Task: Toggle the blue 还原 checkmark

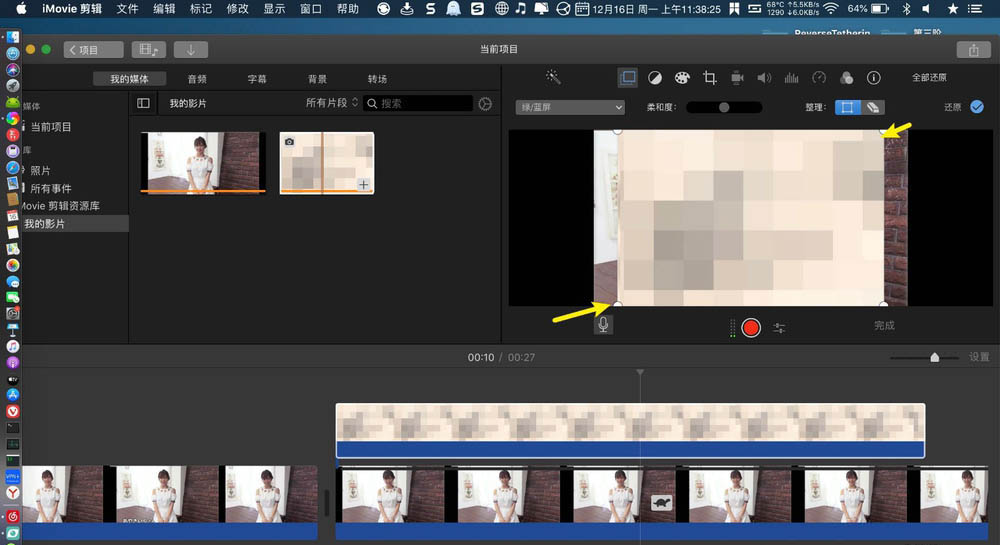Action: [977, 107]
